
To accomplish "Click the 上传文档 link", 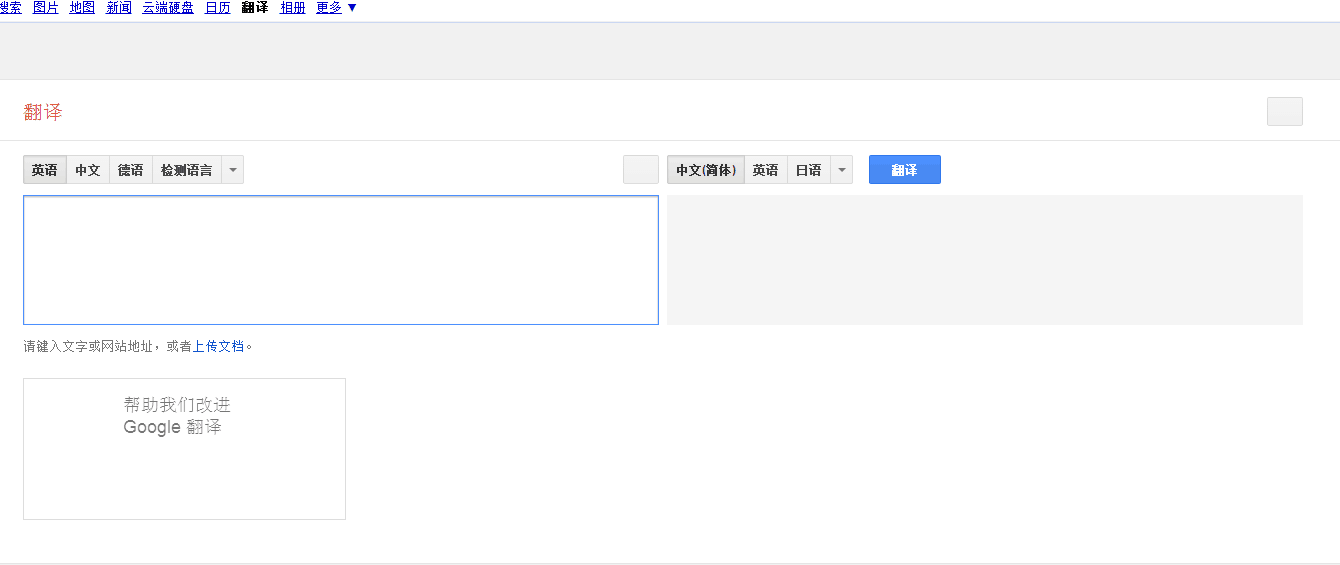I will 218,346.
